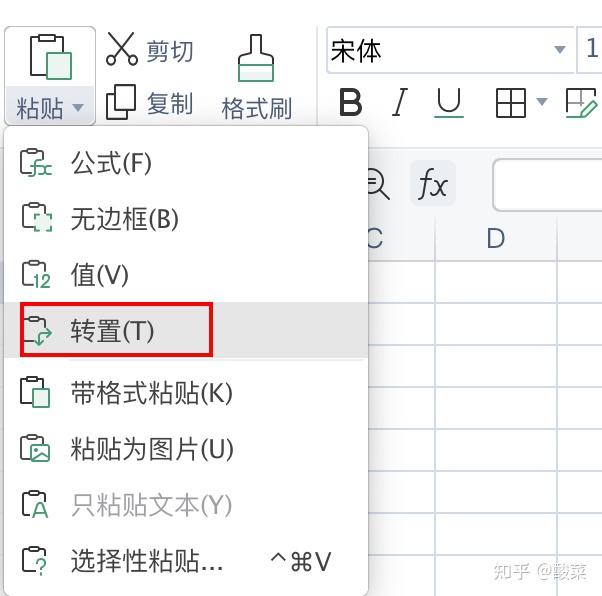This screenshot has height=596, width=602.
Task: Expand the 粘贴 dropdown arrow
Action: pyautogui.click(x=78, y=108)
